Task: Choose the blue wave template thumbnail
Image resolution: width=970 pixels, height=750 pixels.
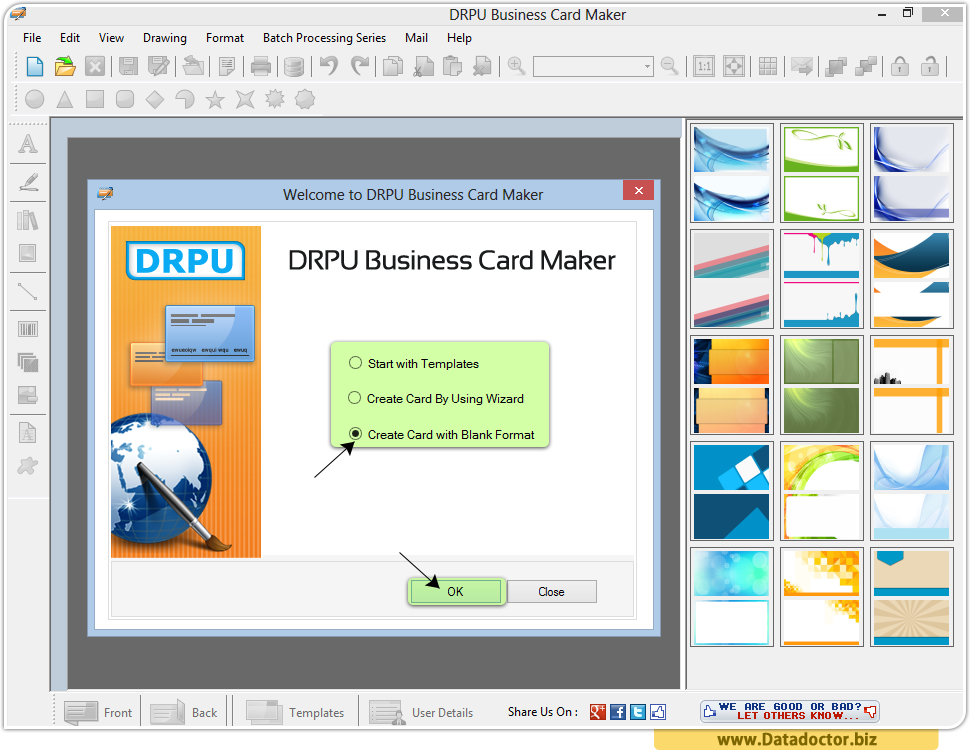Action: [x=732, y=173]
